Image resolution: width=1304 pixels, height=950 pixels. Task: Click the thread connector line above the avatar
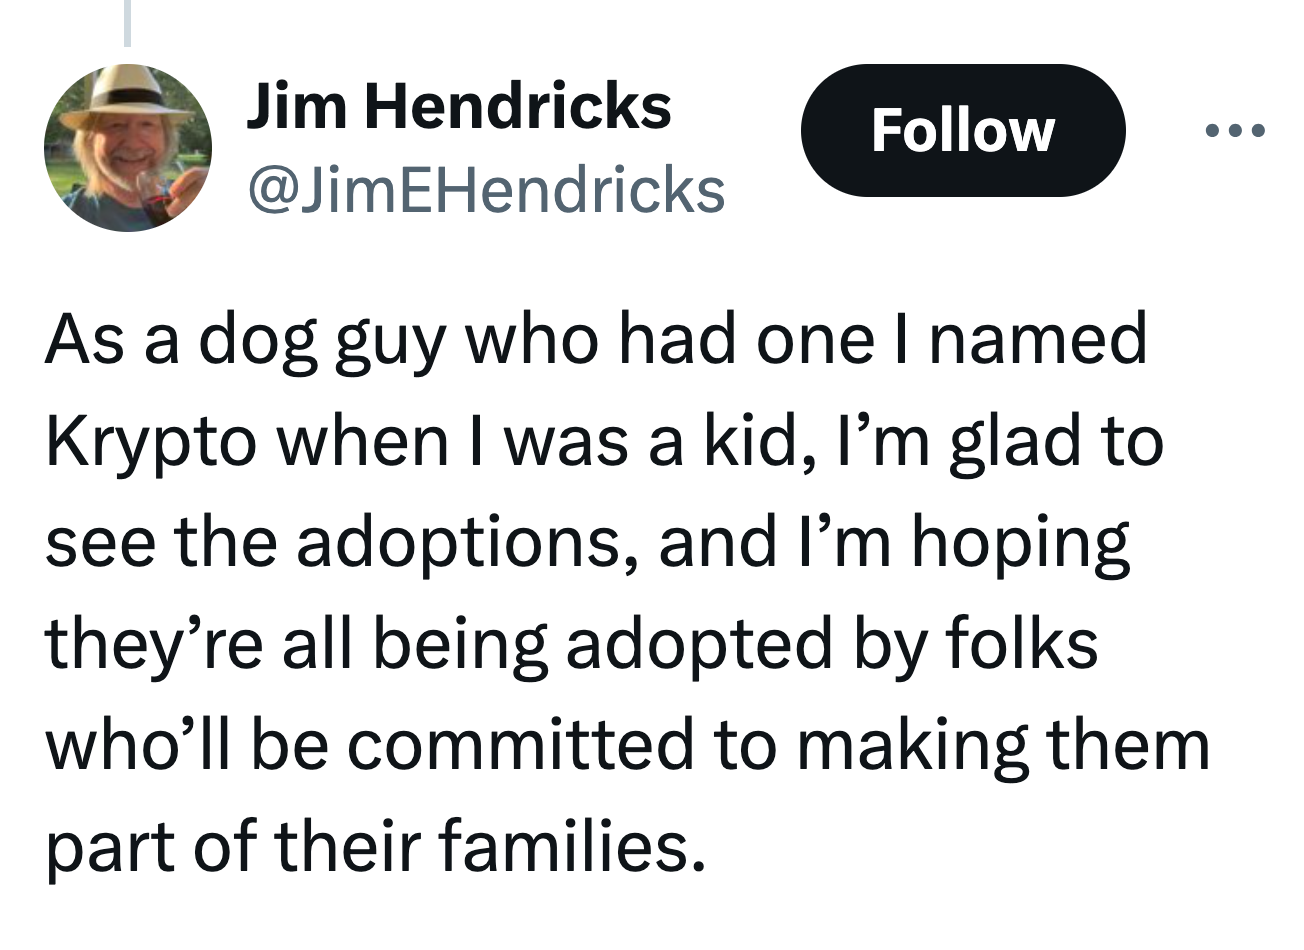(127, 23)
